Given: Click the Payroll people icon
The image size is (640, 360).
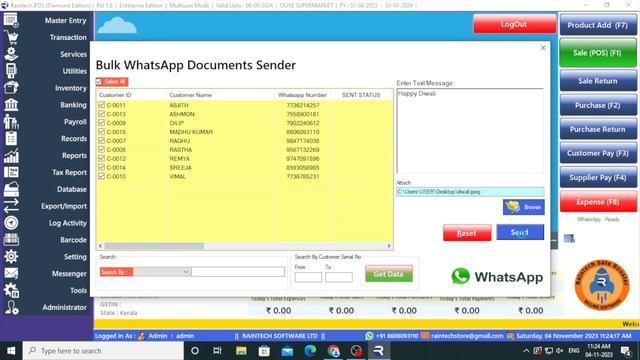Looking at the screenshot, I should click(x=11, y=122).
